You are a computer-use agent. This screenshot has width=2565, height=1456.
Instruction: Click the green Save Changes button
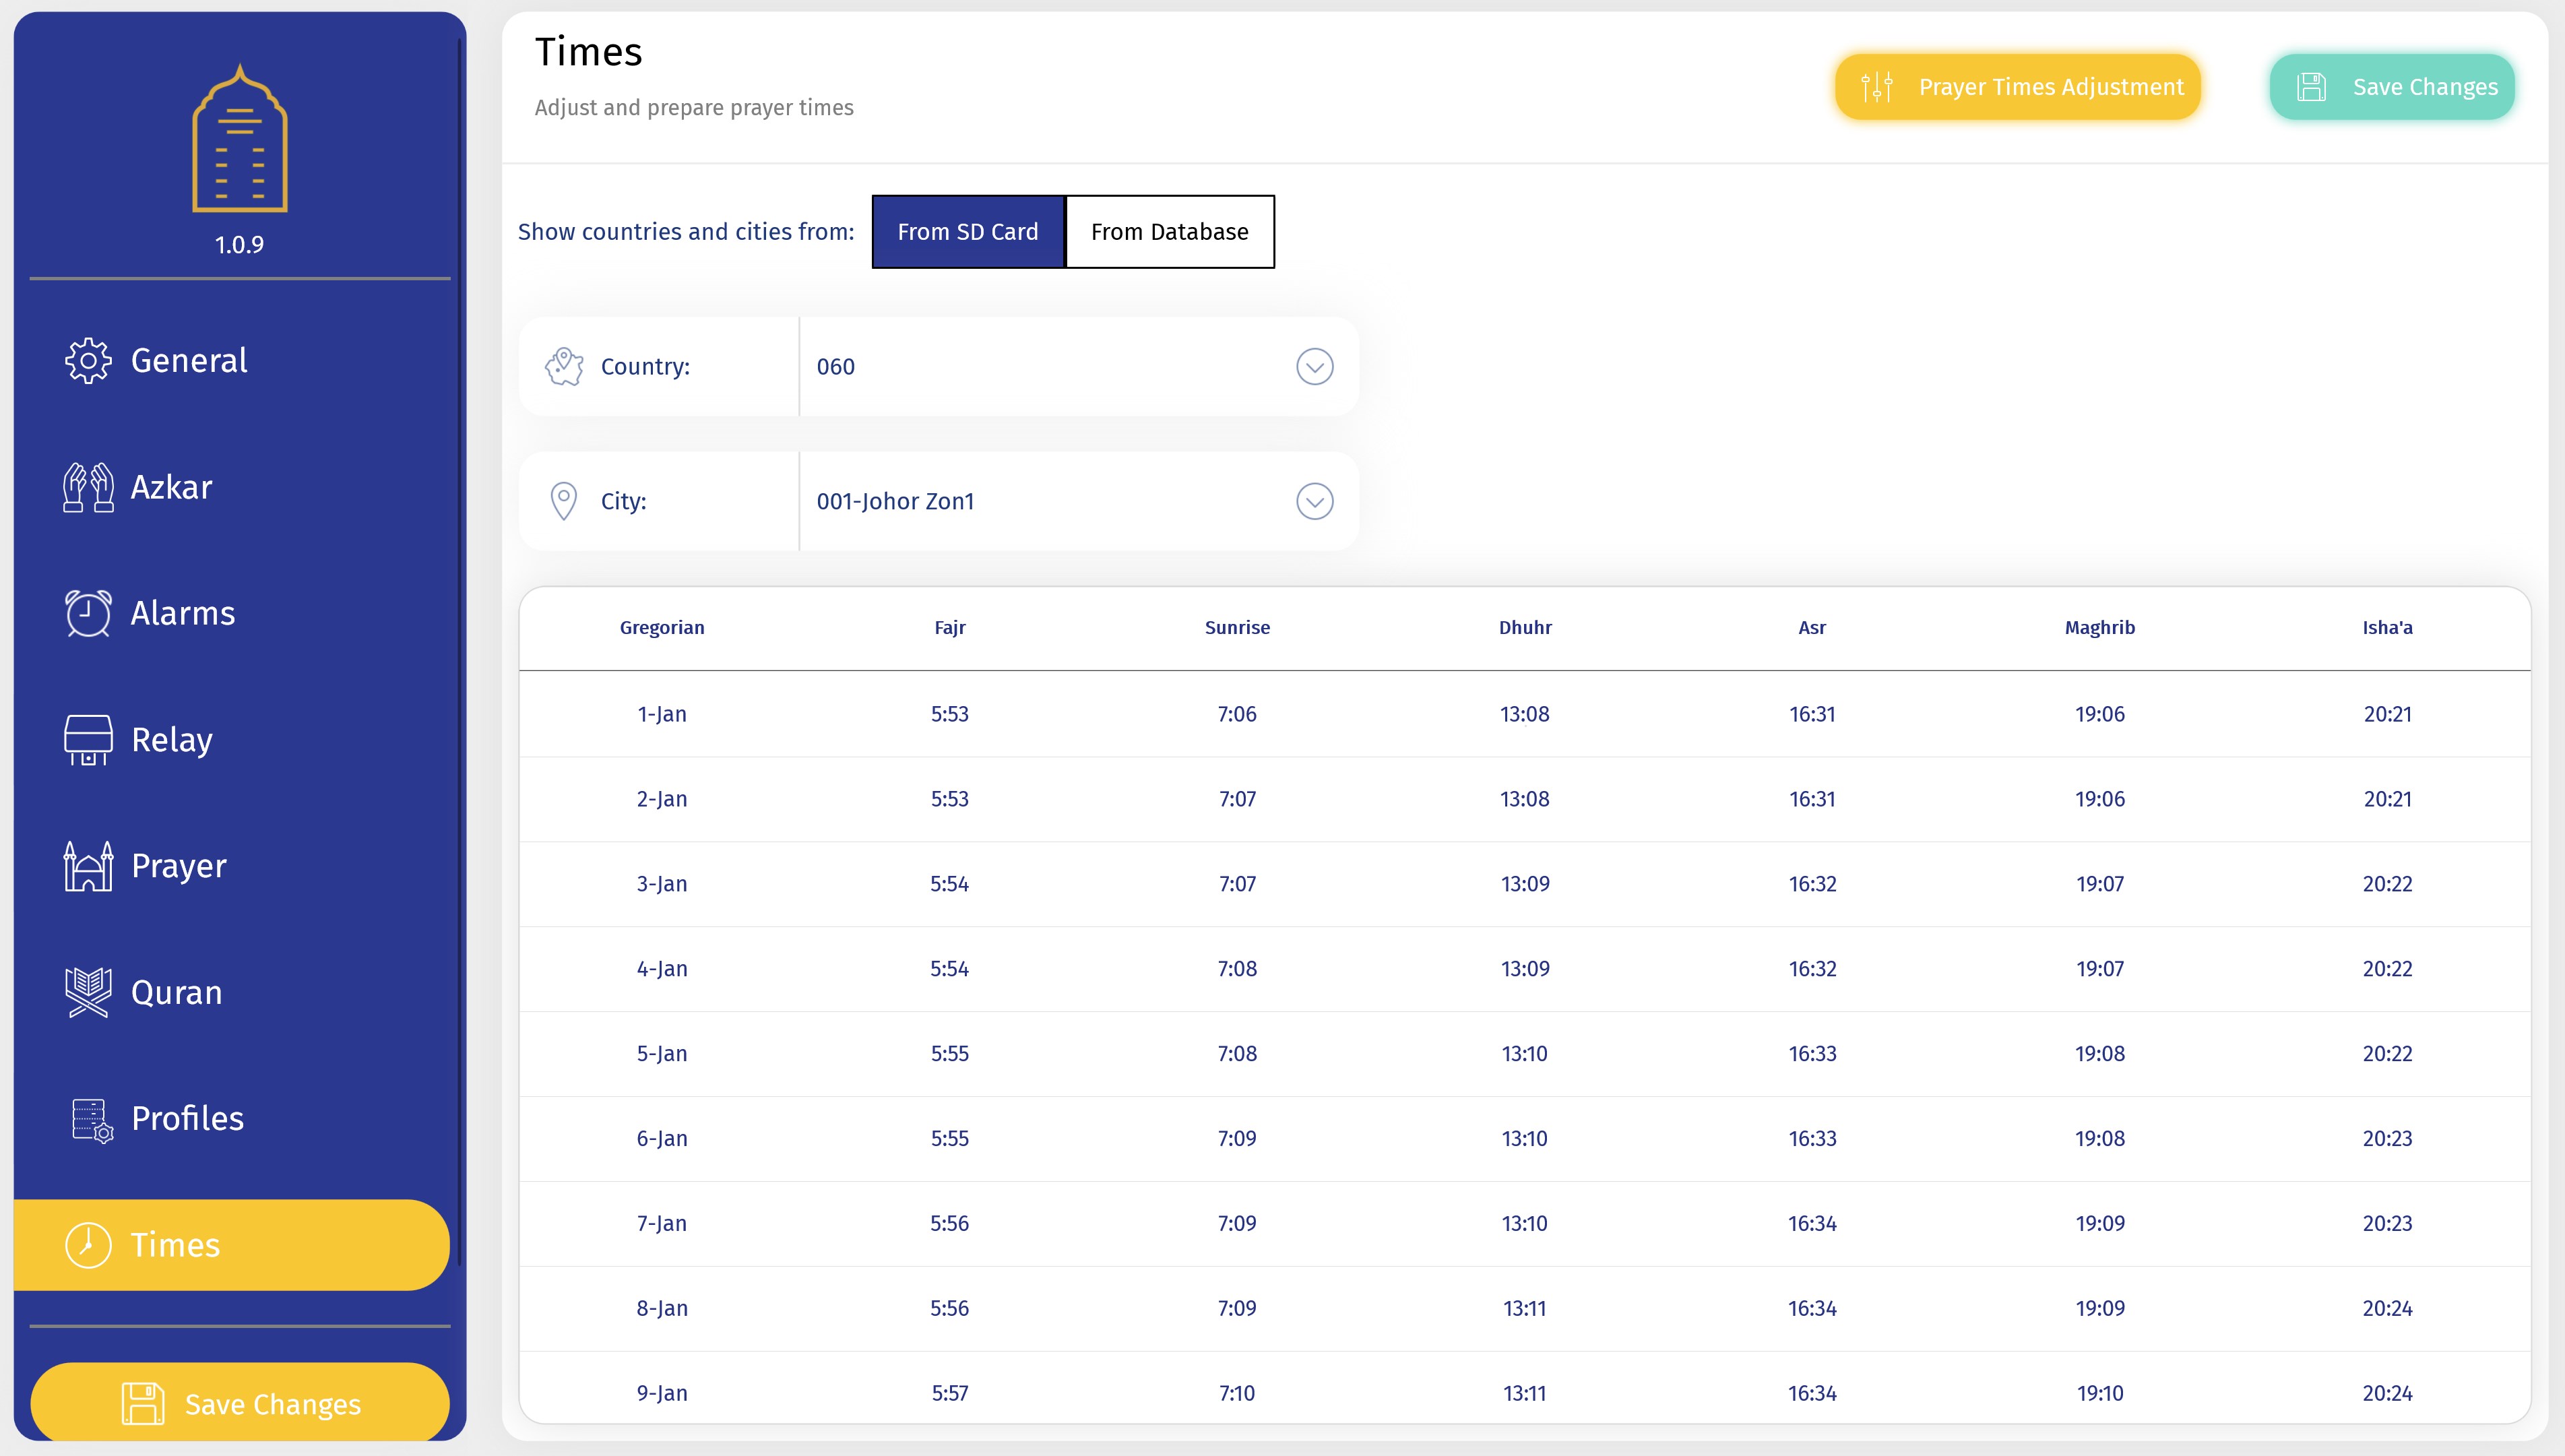coord(2391,87)
